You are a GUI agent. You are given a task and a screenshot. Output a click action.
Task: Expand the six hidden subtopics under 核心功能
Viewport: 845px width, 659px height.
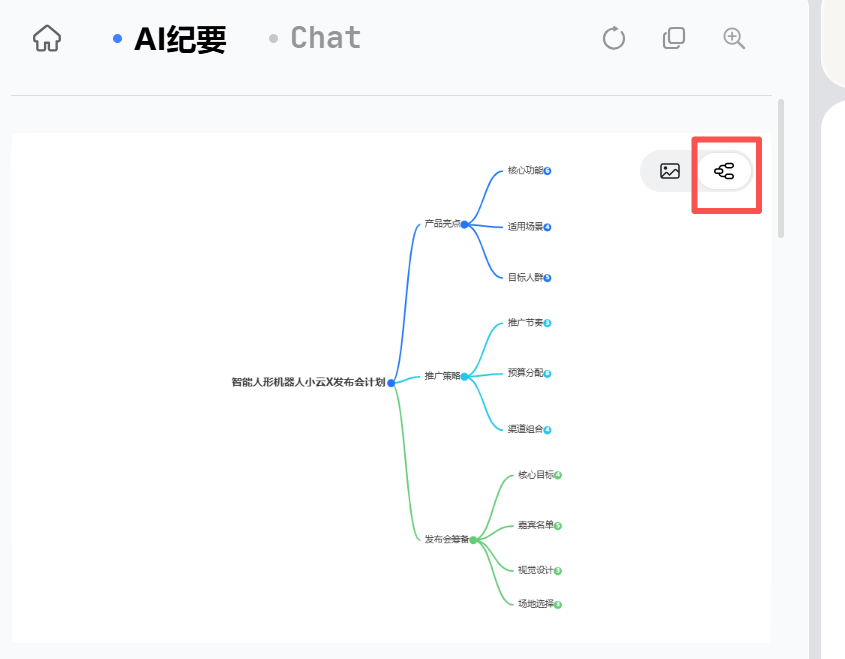(x=548, y=170)
